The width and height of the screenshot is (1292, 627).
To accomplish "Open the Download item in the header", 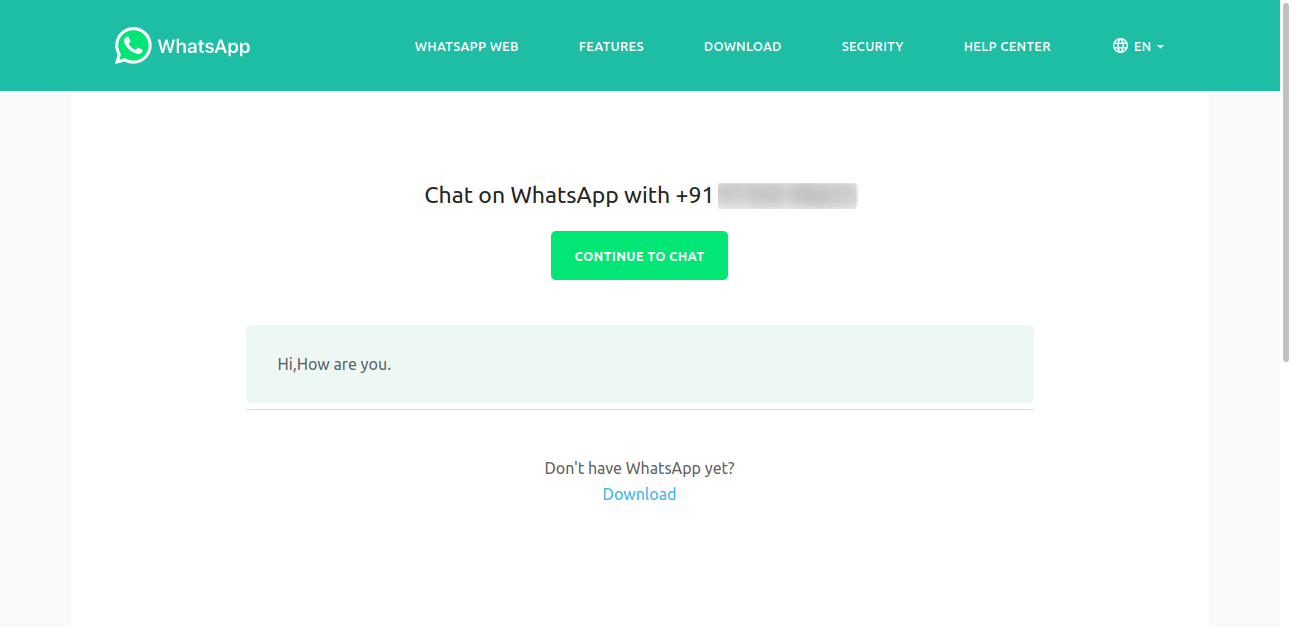I will (x=743, y=46).
